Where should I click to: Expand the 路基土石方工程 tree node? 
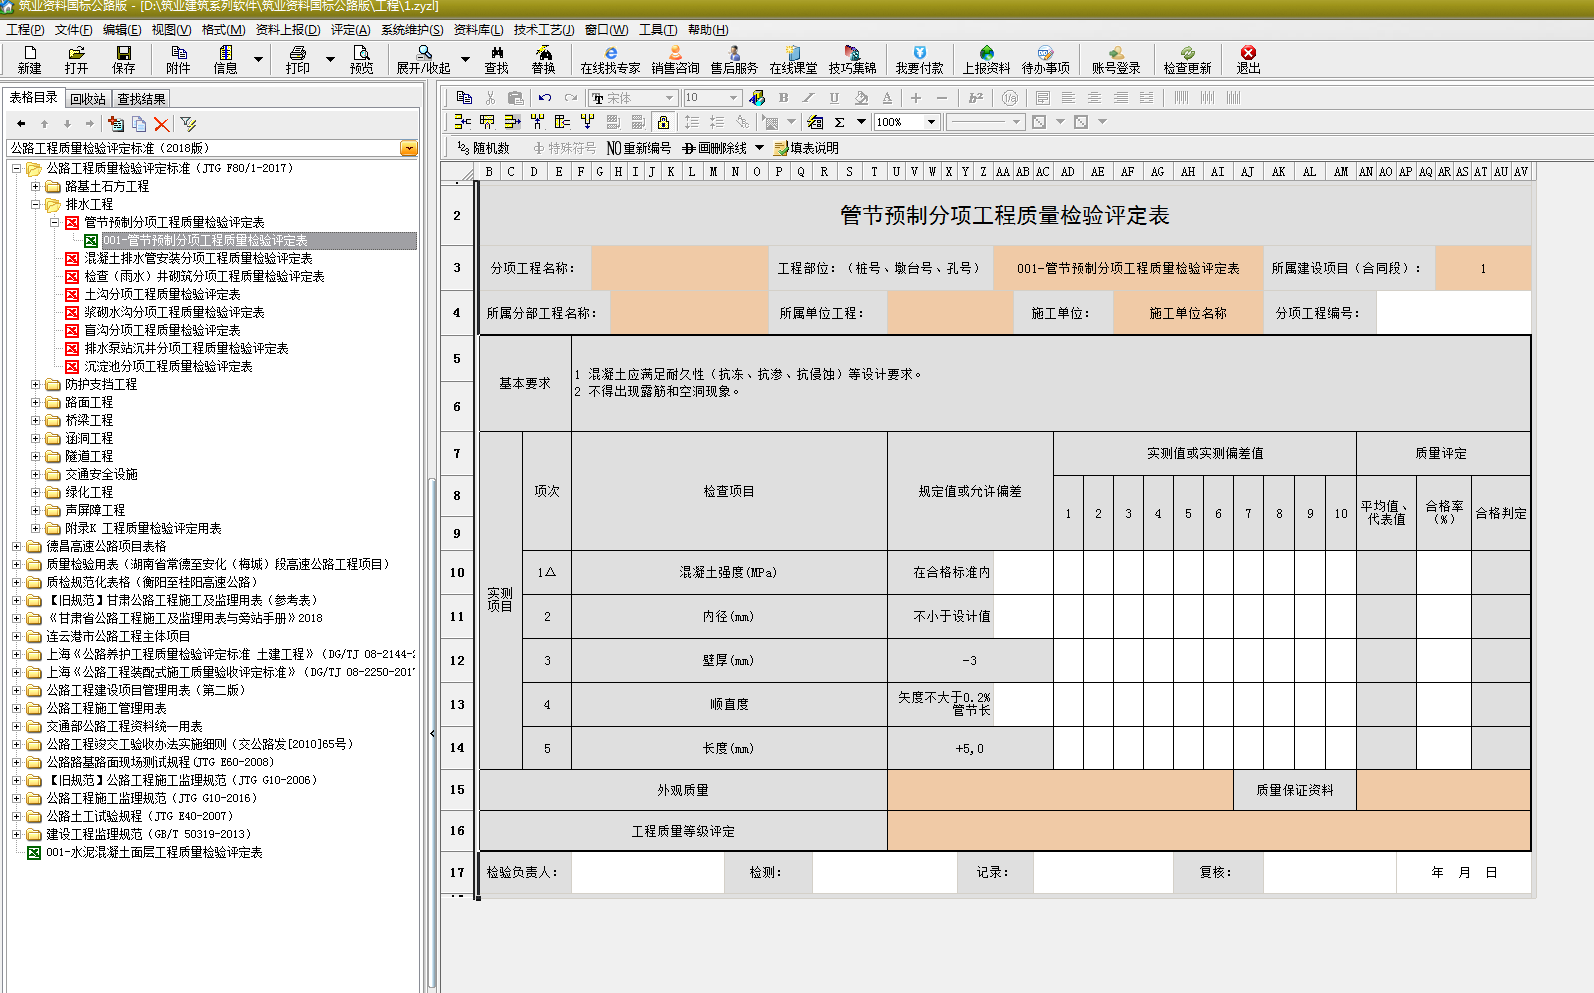pyautogui.click(x=35, y=186)
